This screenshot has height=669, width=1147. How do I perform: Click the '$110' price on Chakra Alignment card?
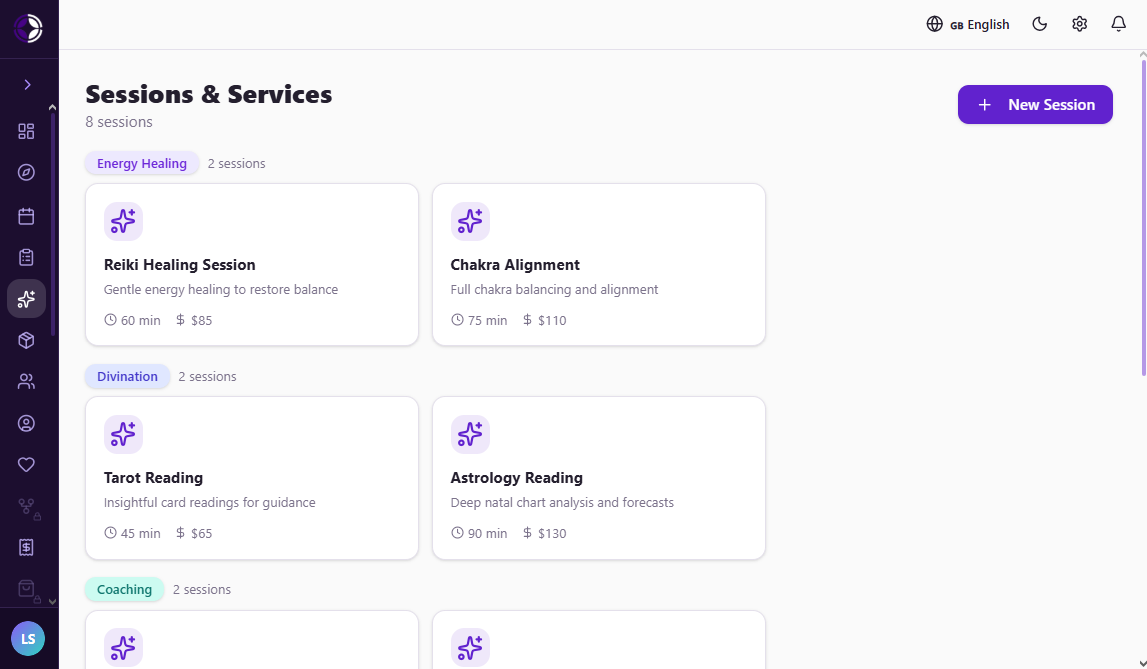click(544, 320)
